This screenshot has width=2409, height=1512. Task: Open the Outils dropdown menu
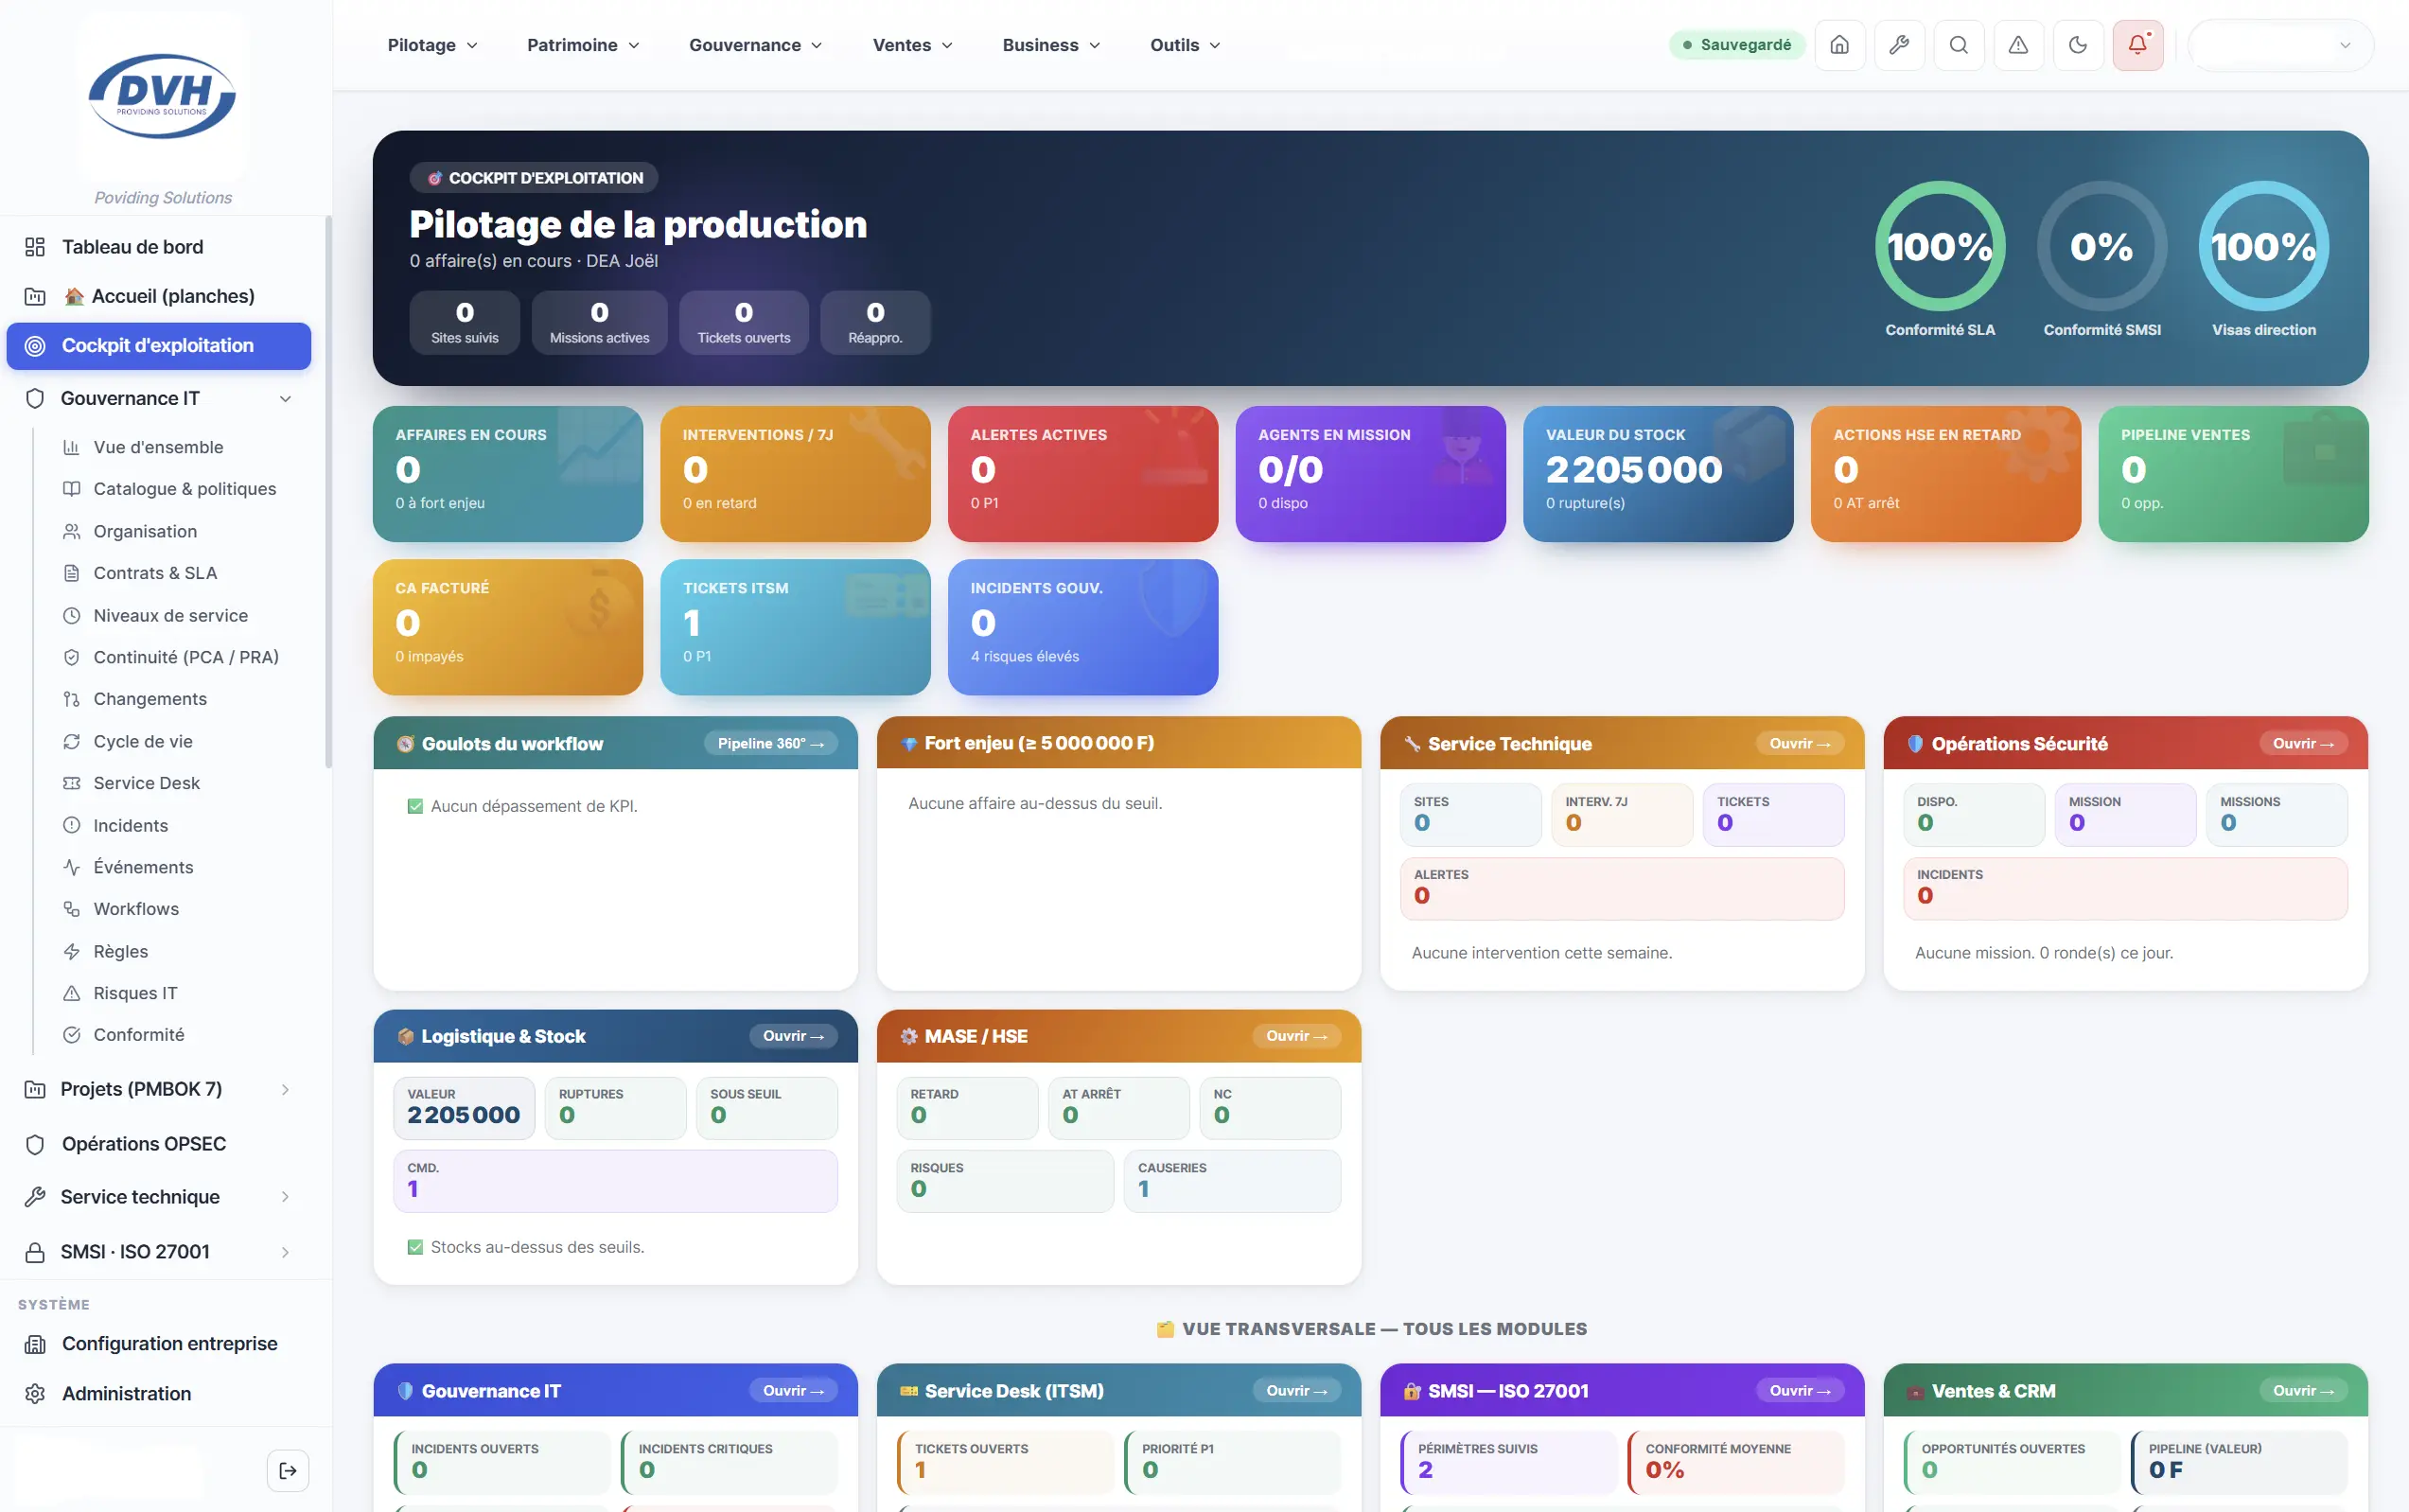point(1185,45)
